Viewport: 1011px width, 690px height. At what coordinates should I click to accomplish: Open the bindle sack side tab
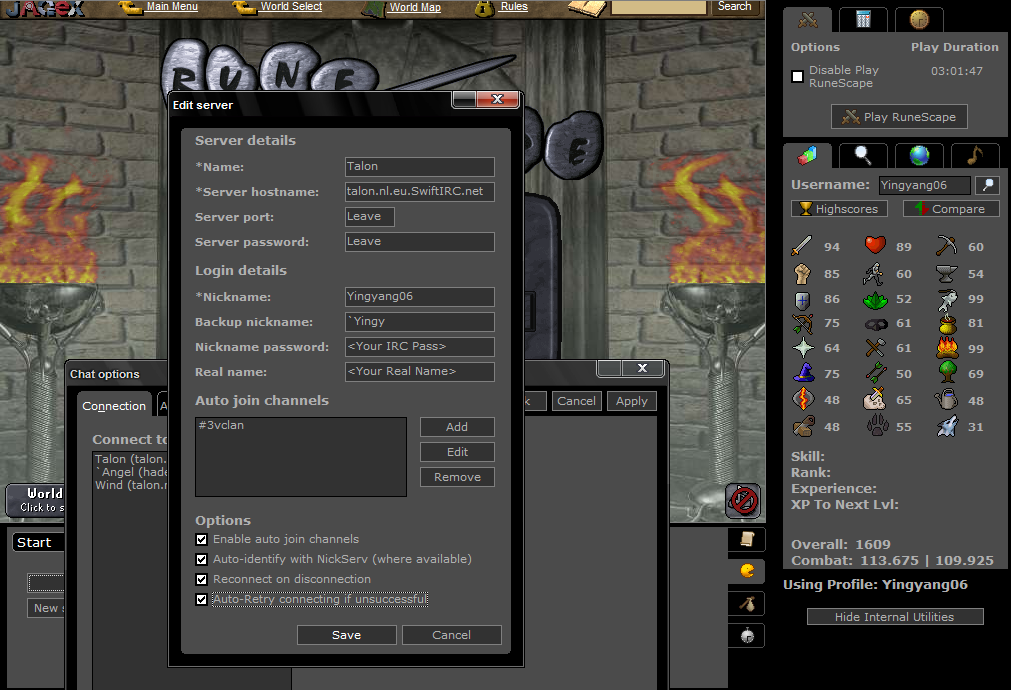tap(747, 604)
